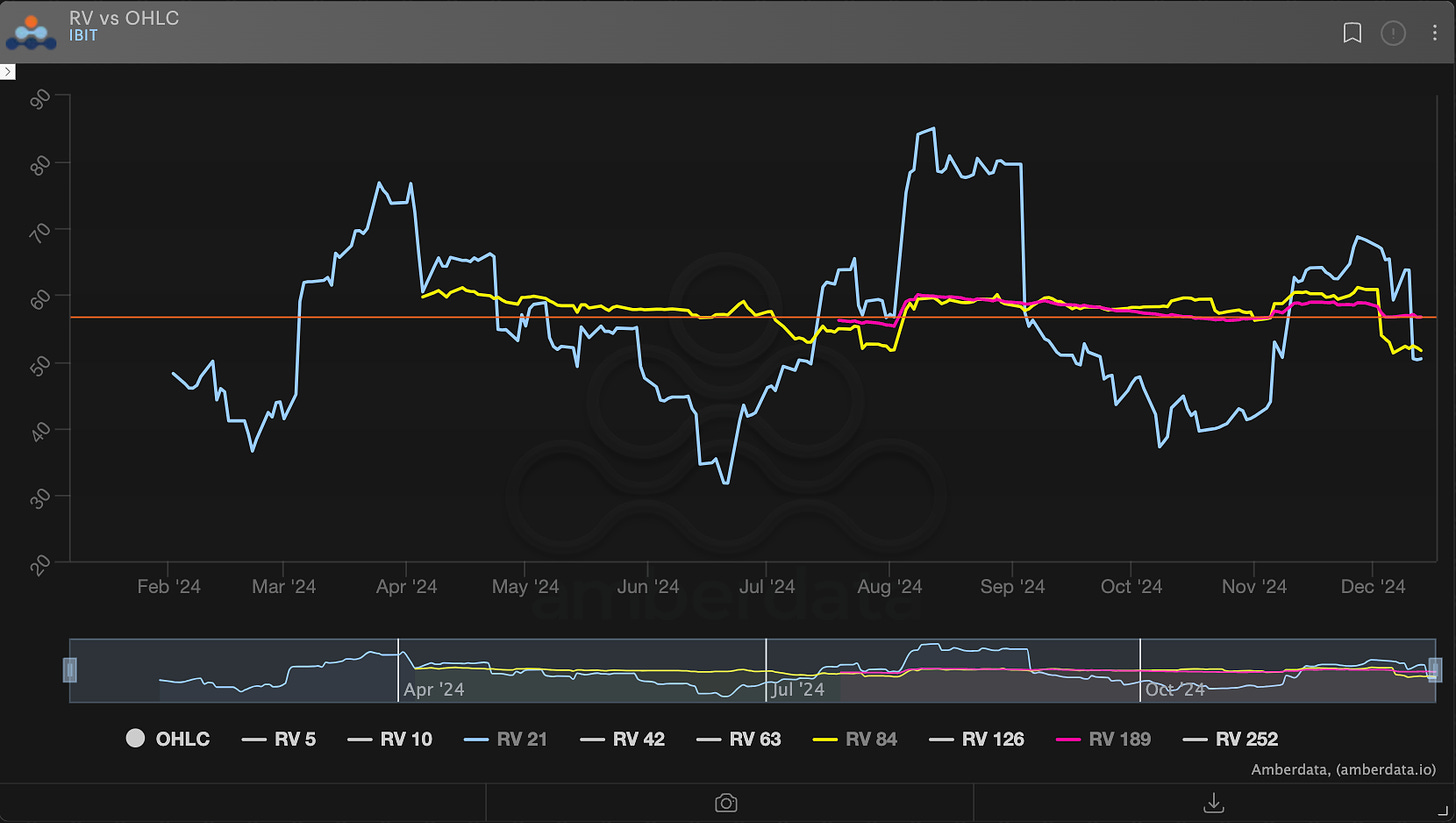
Task: Click the Apr '24 label in navigator
Action: [x=434, y=689]
